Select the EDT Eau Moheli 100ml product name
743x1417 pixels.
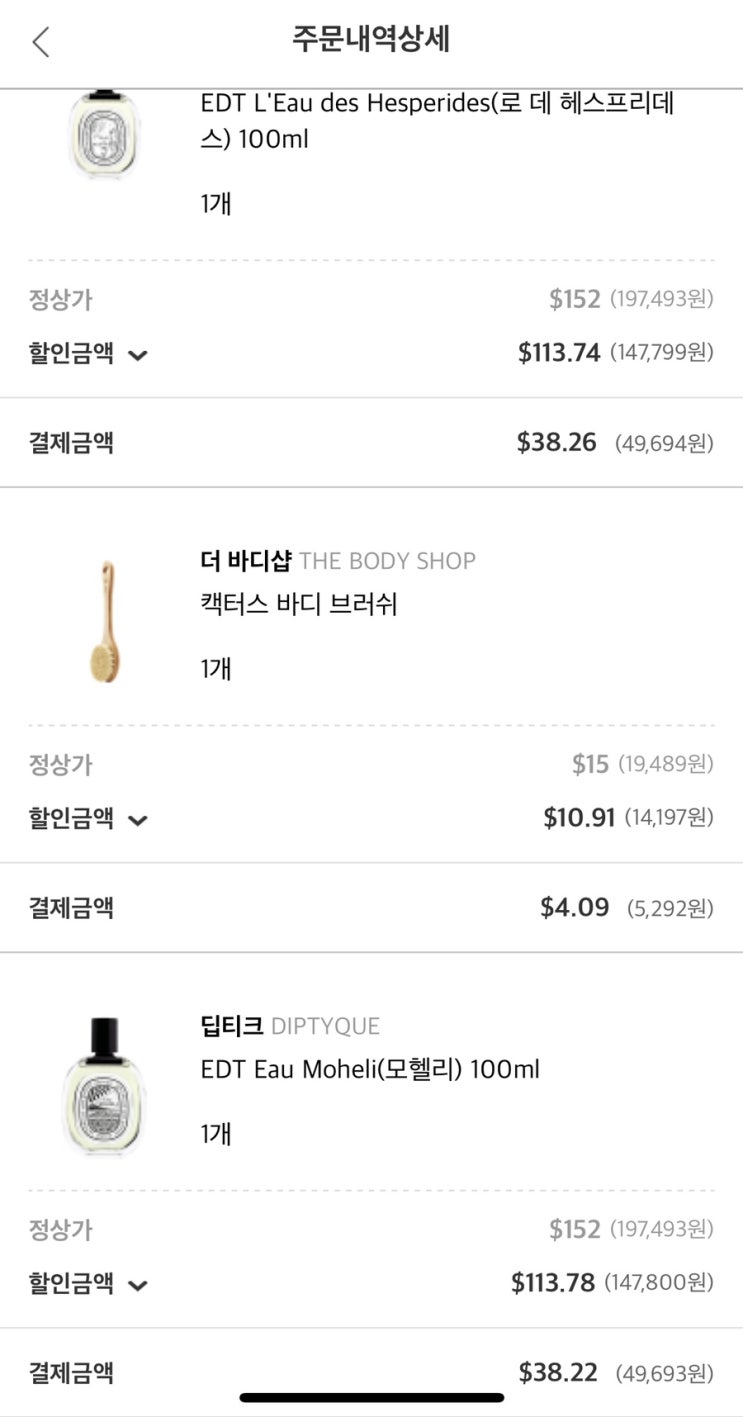click(x=370, y=1070)
